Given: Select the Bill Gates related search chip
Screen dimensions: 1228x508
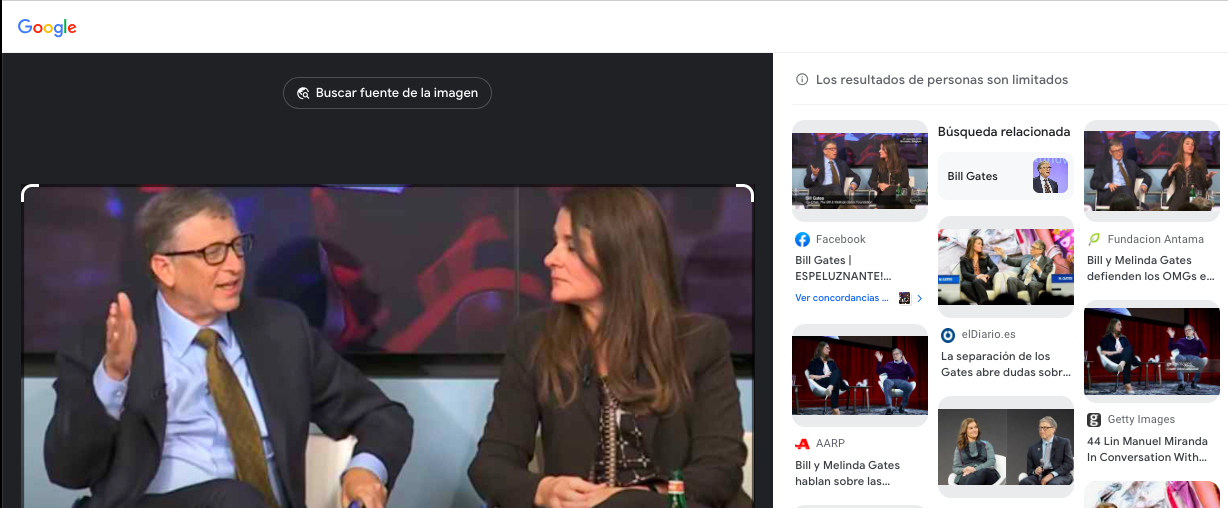Looking at the screenshot, I should click(1005, 176).
